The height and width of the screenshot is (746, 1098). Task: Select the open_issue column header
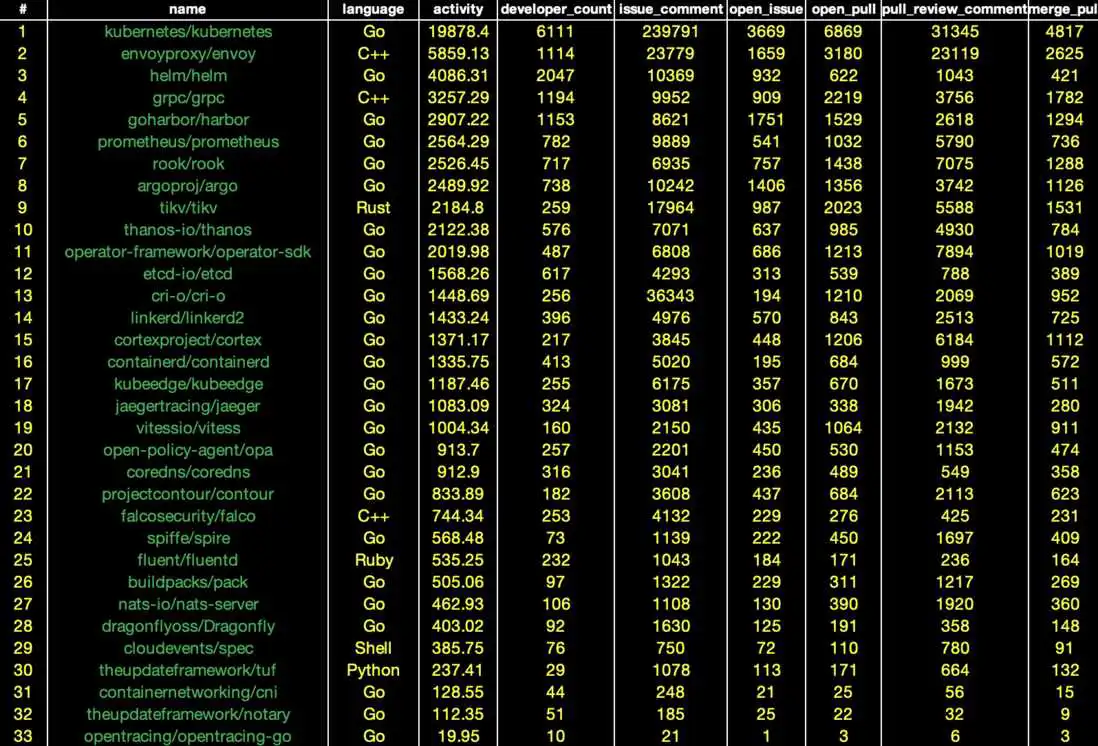point(766,9)
